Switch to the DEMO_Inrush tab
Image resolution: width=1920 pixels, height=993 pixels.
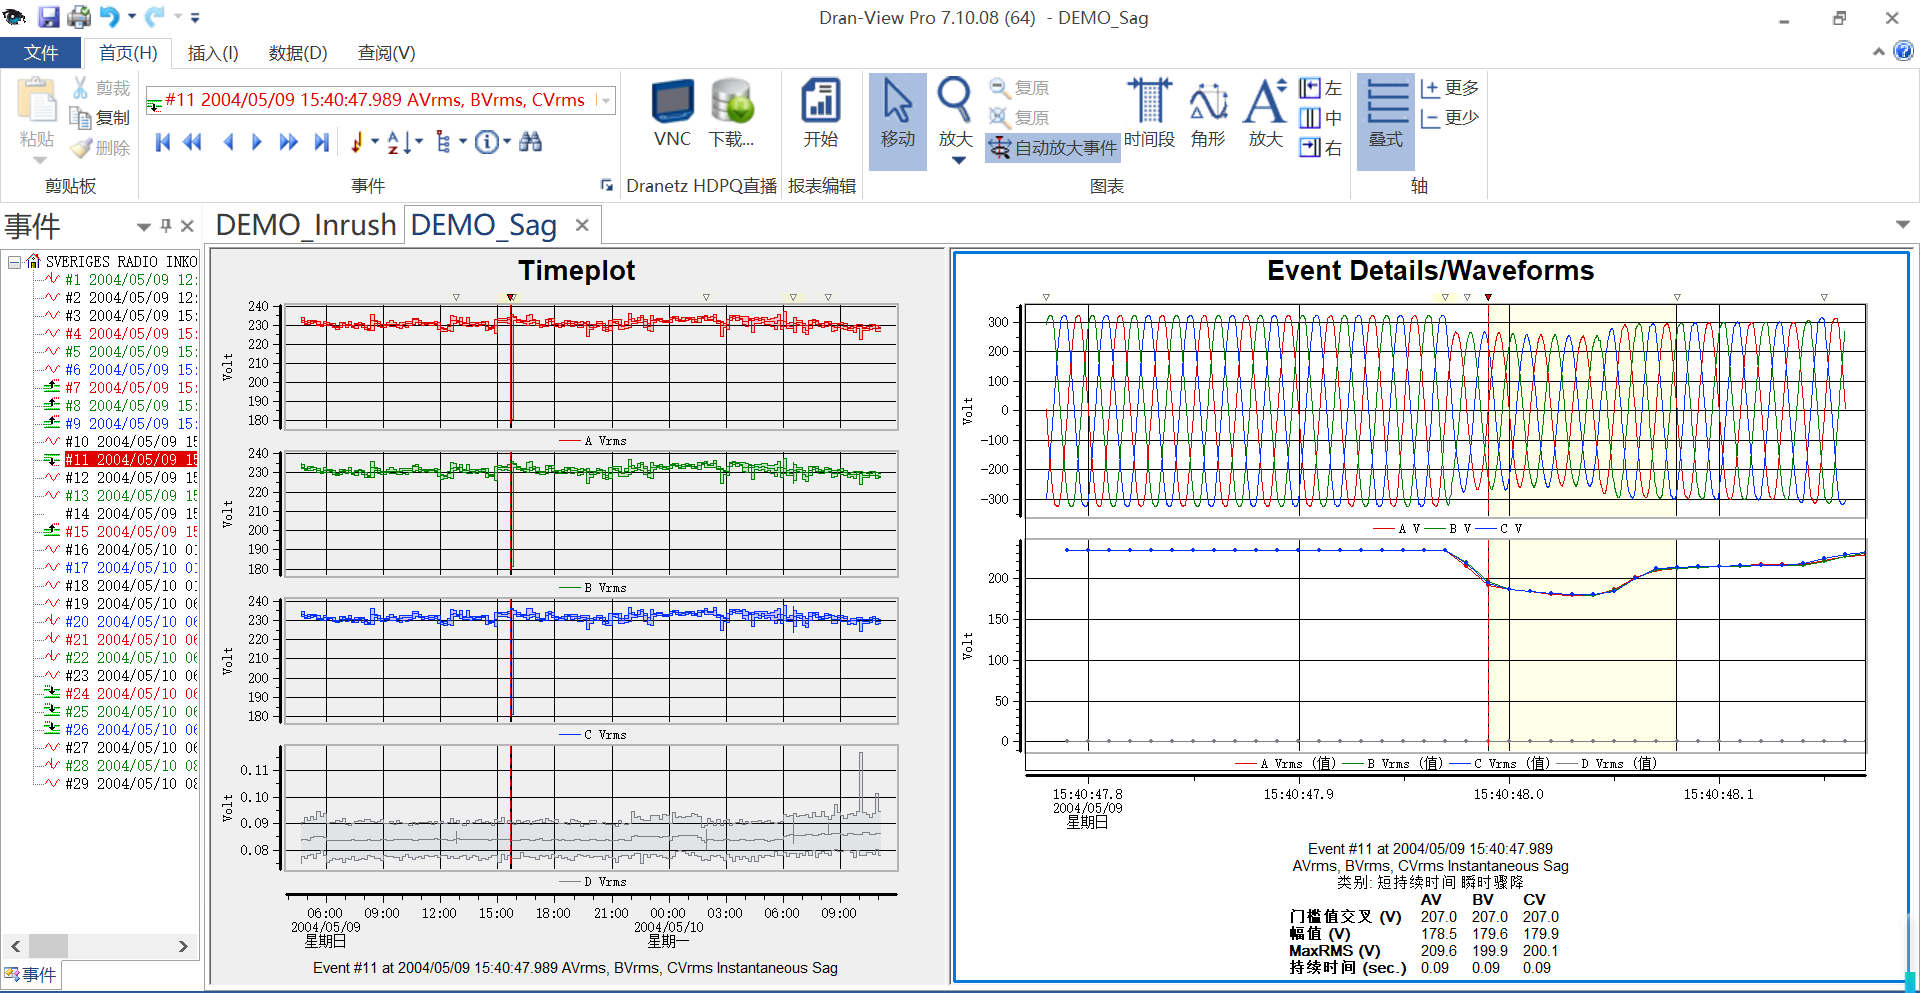coord(305,225)
